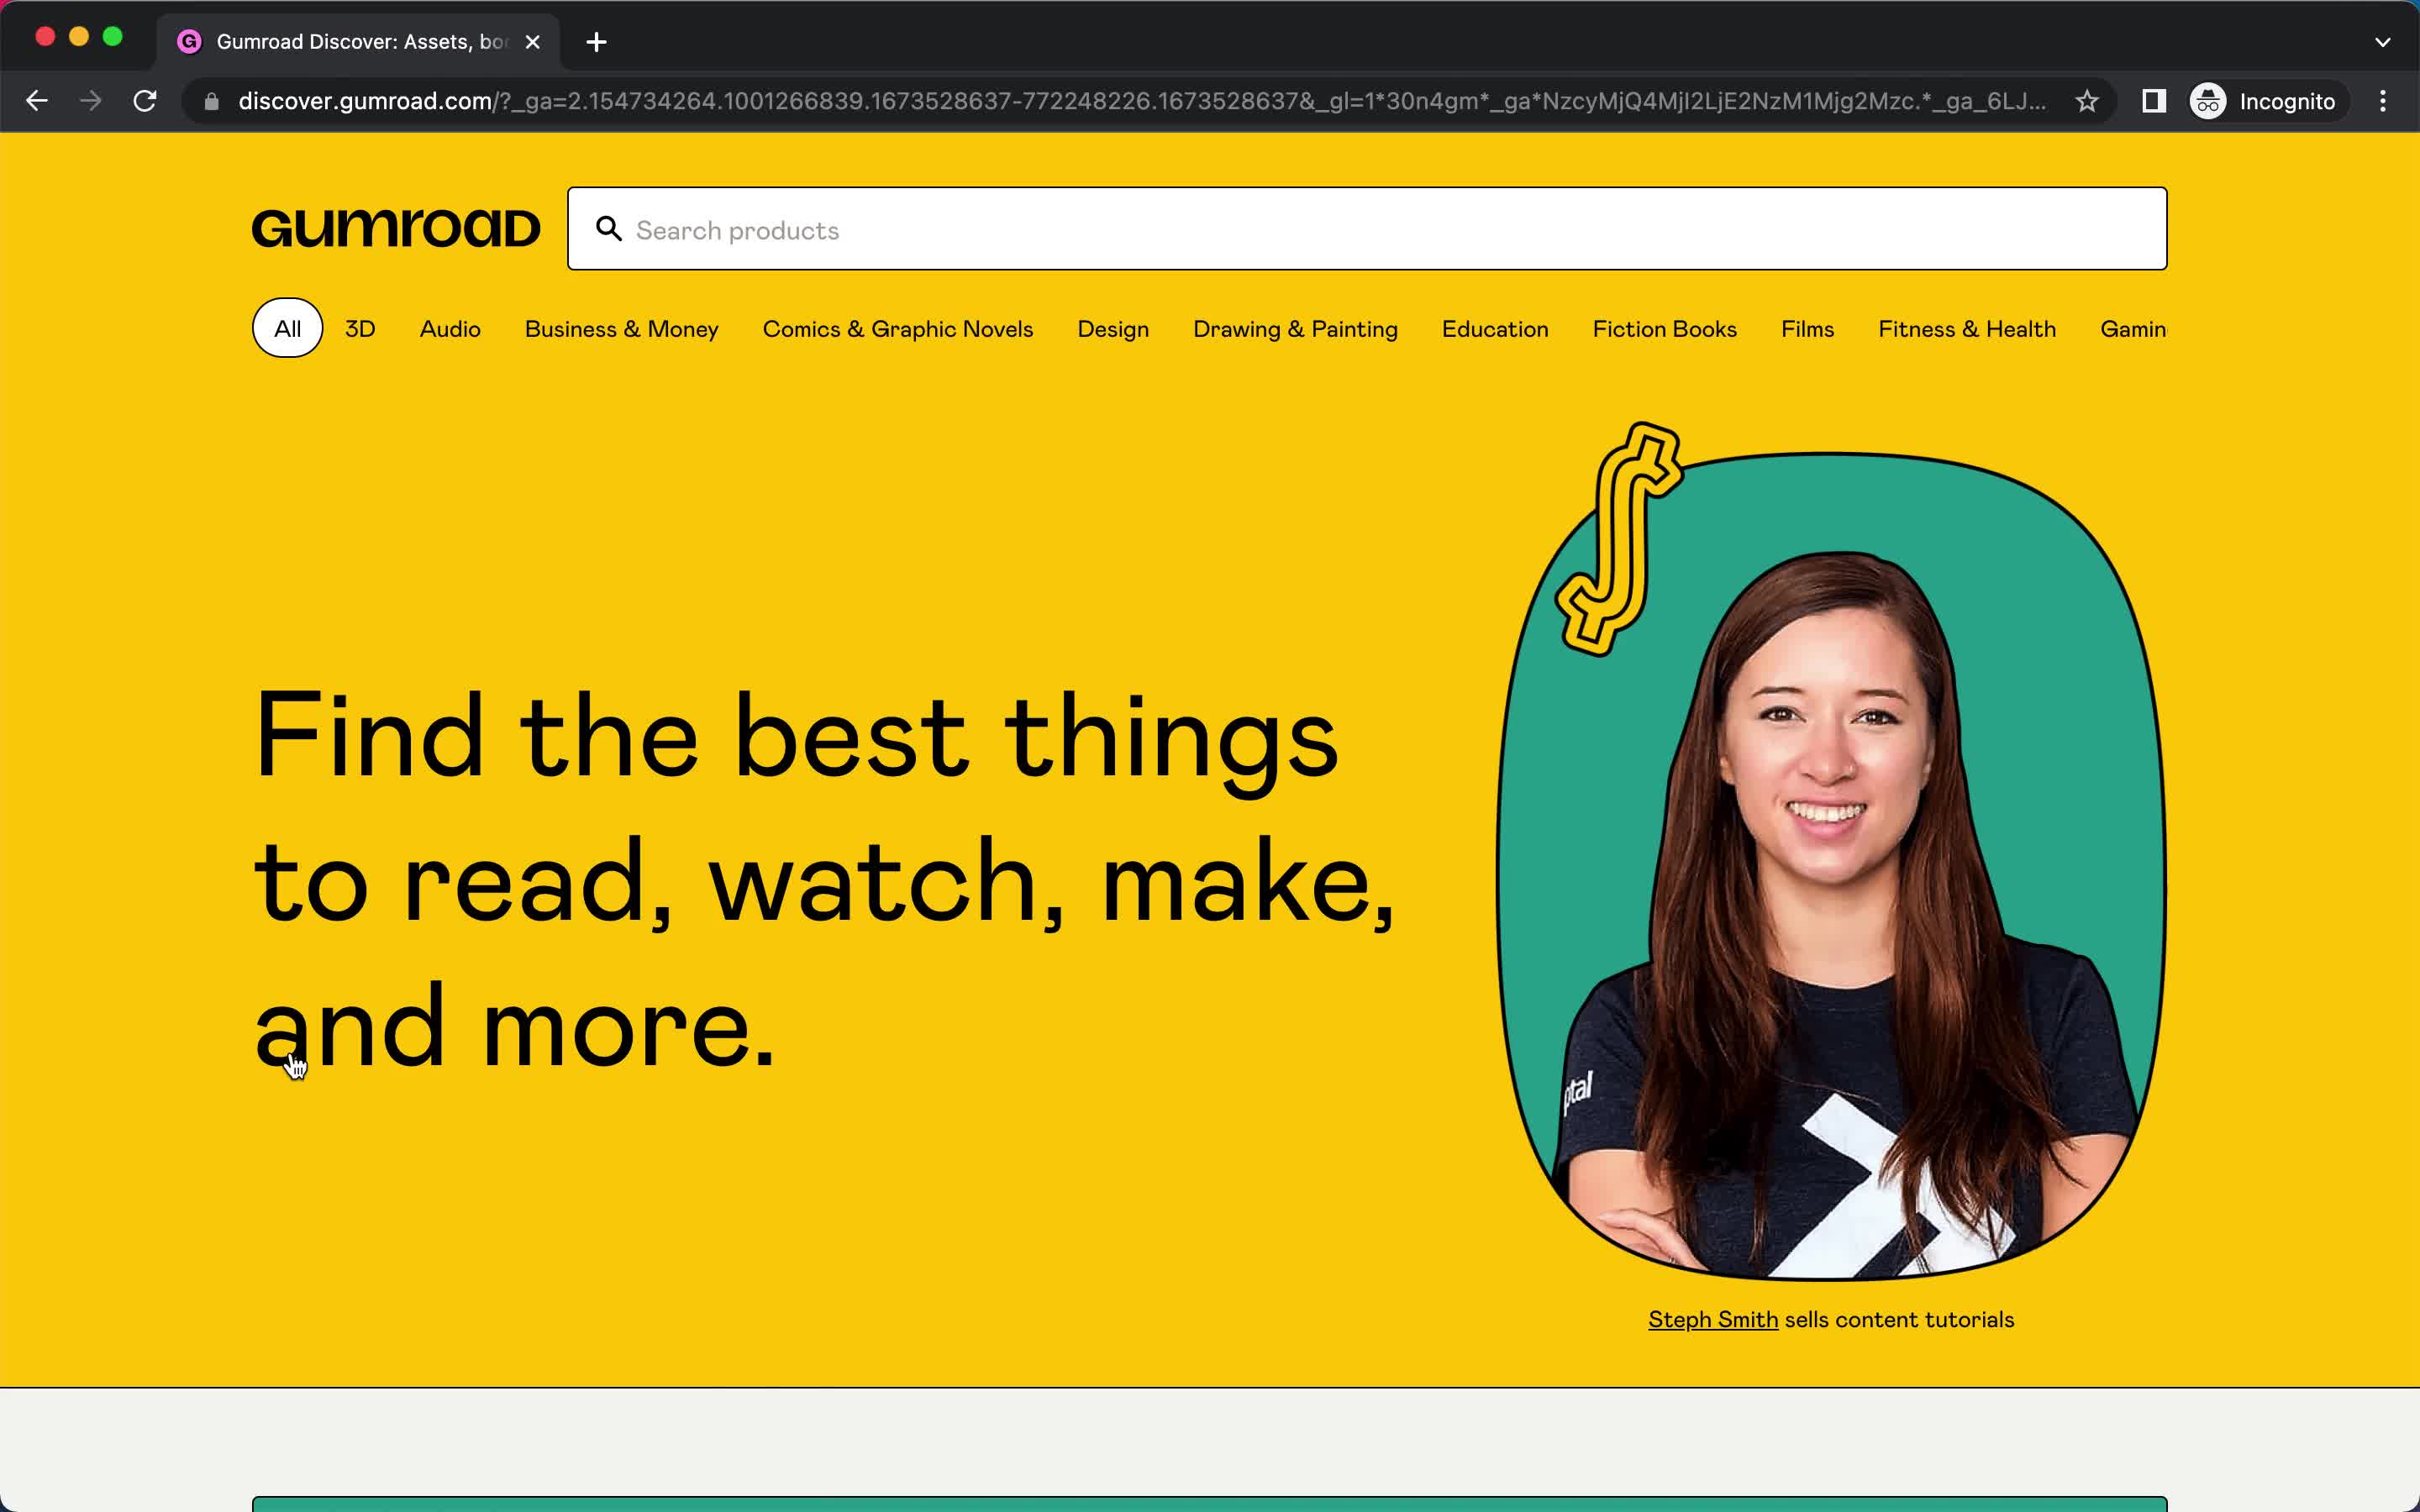Open a new tab with plus icon
The width and height of the screenshot is (2420, 1512).
click(x=596, y=42)
